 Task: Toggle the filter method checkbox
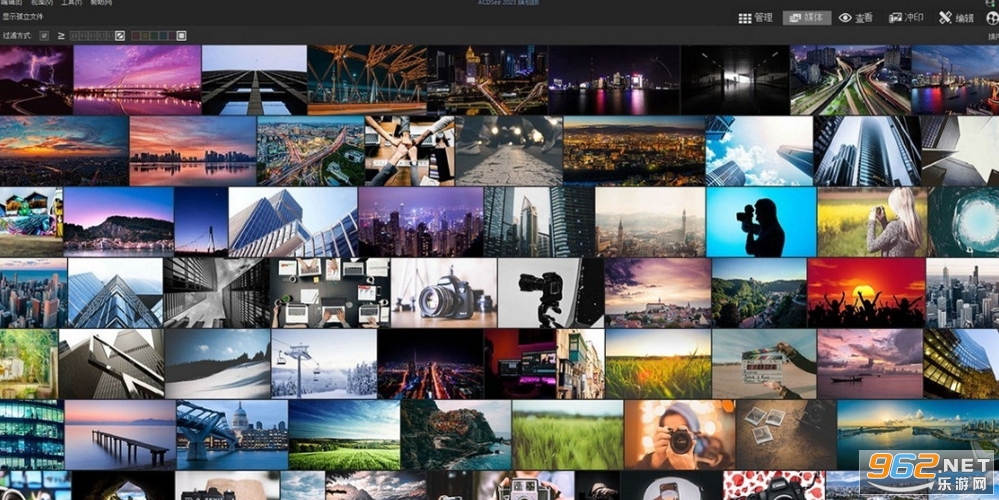[44, 36]
